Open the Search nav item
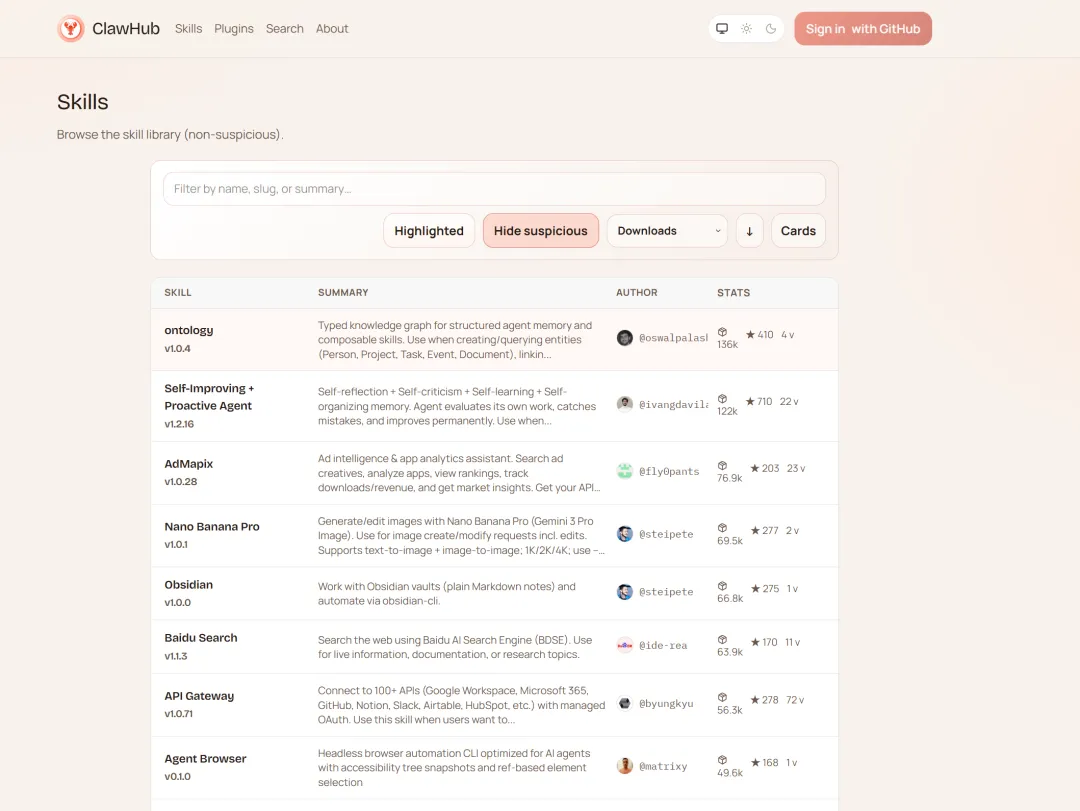This screenshot has height=811, width=1080. point(284,28)
